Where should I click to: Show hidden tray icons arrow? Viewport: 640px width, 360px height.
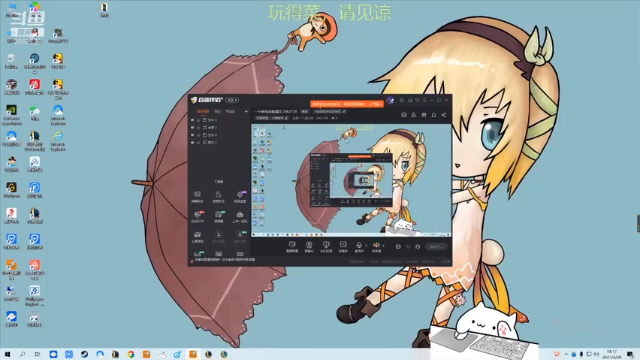point(566,354)
